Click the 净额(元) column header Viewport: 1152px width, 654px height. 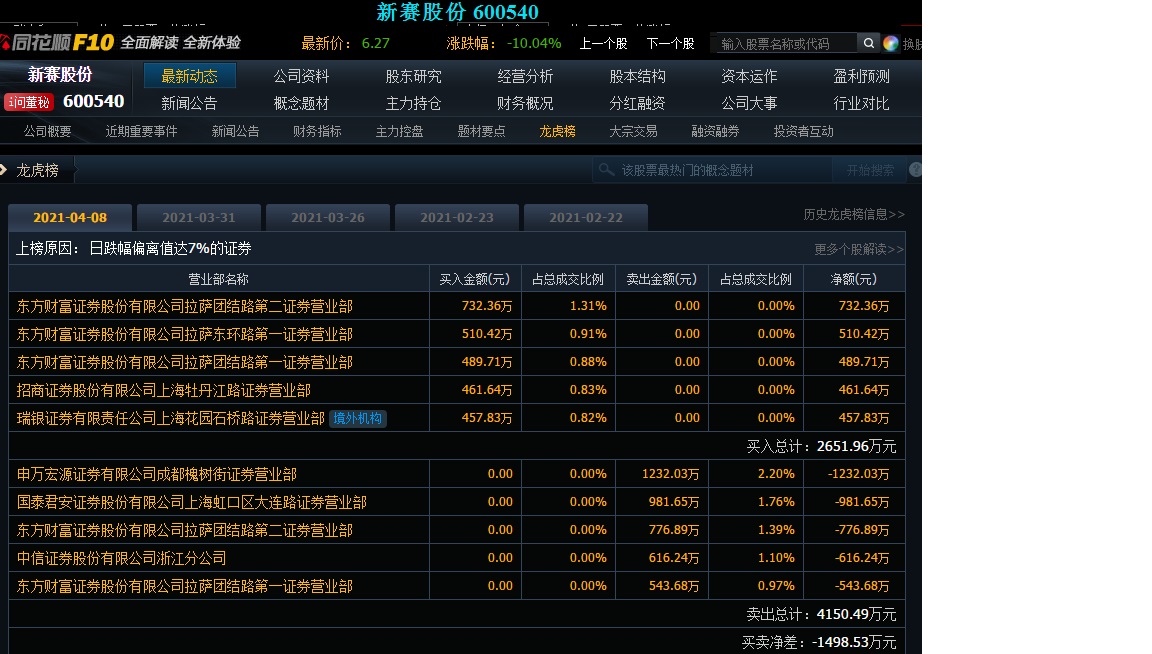854,279
